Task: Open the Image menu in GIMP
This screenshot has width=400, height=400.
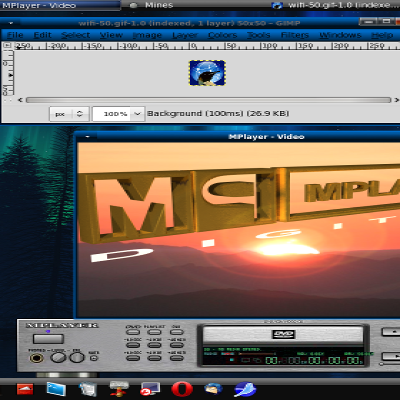Action: coord(147,35)
